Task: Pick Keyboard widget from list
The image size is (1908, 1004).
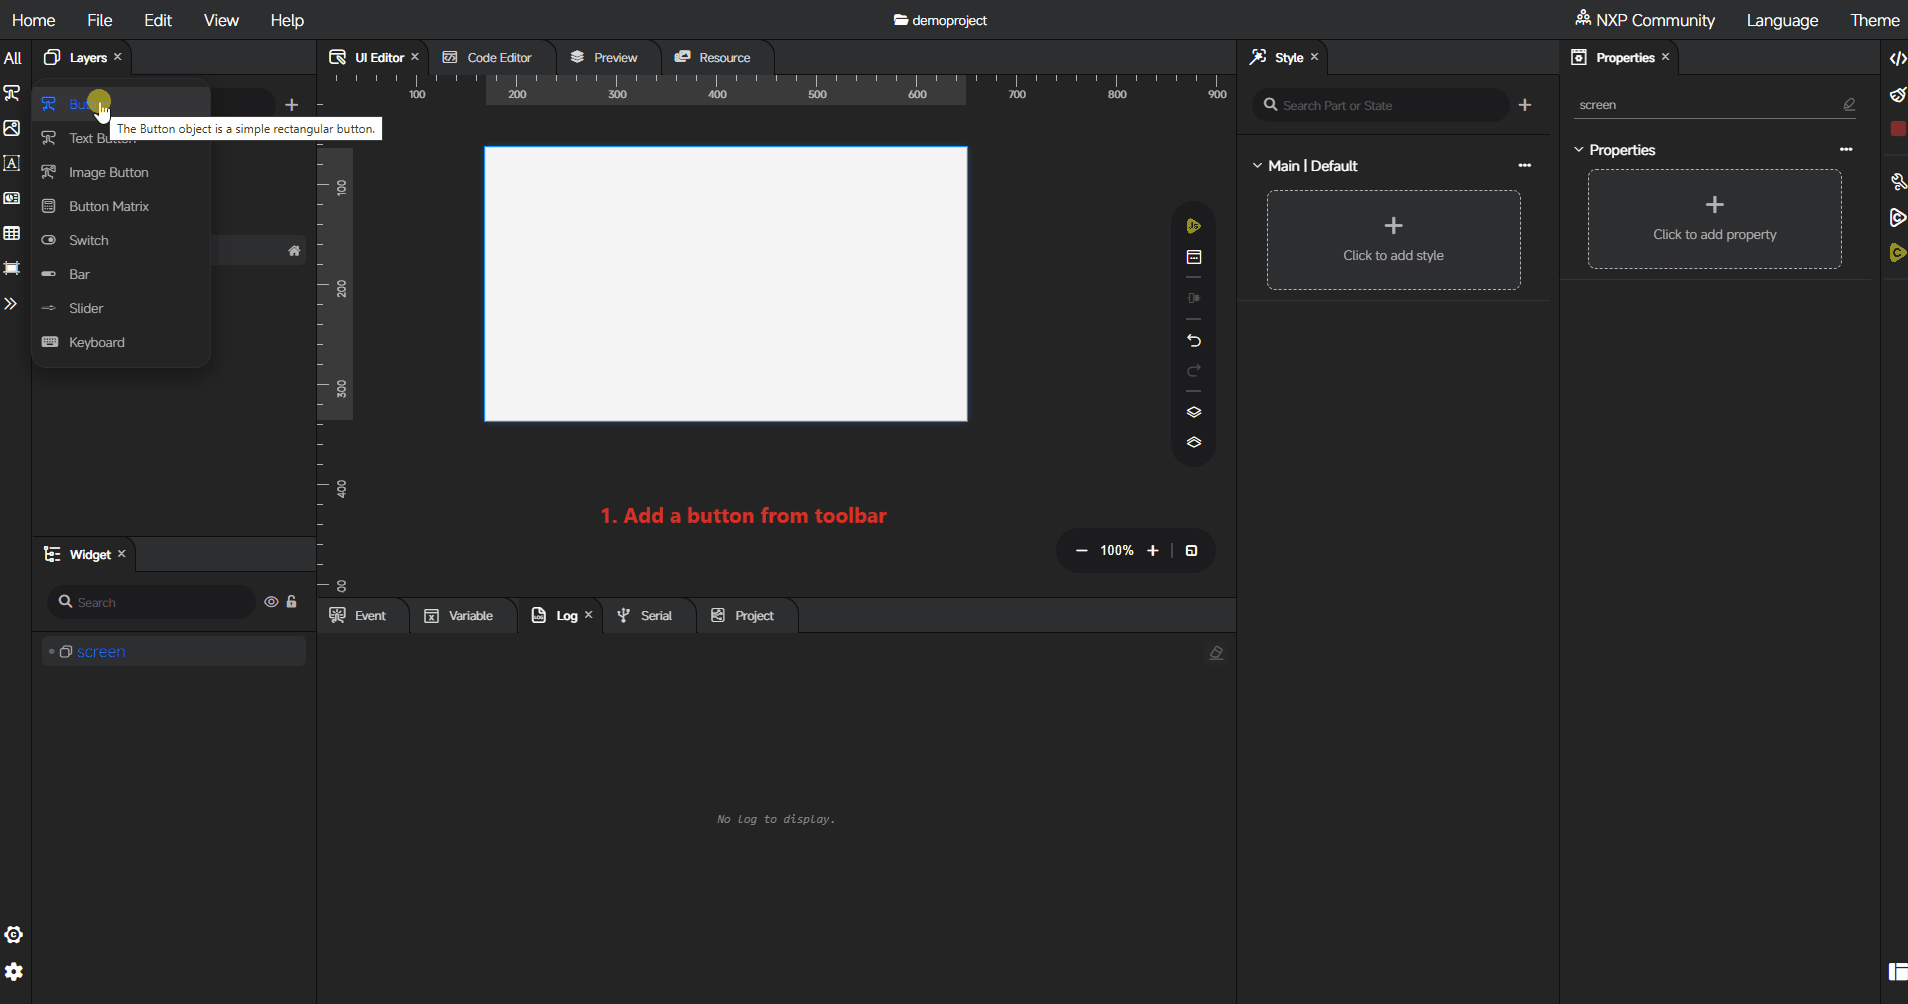Action: 120,342
